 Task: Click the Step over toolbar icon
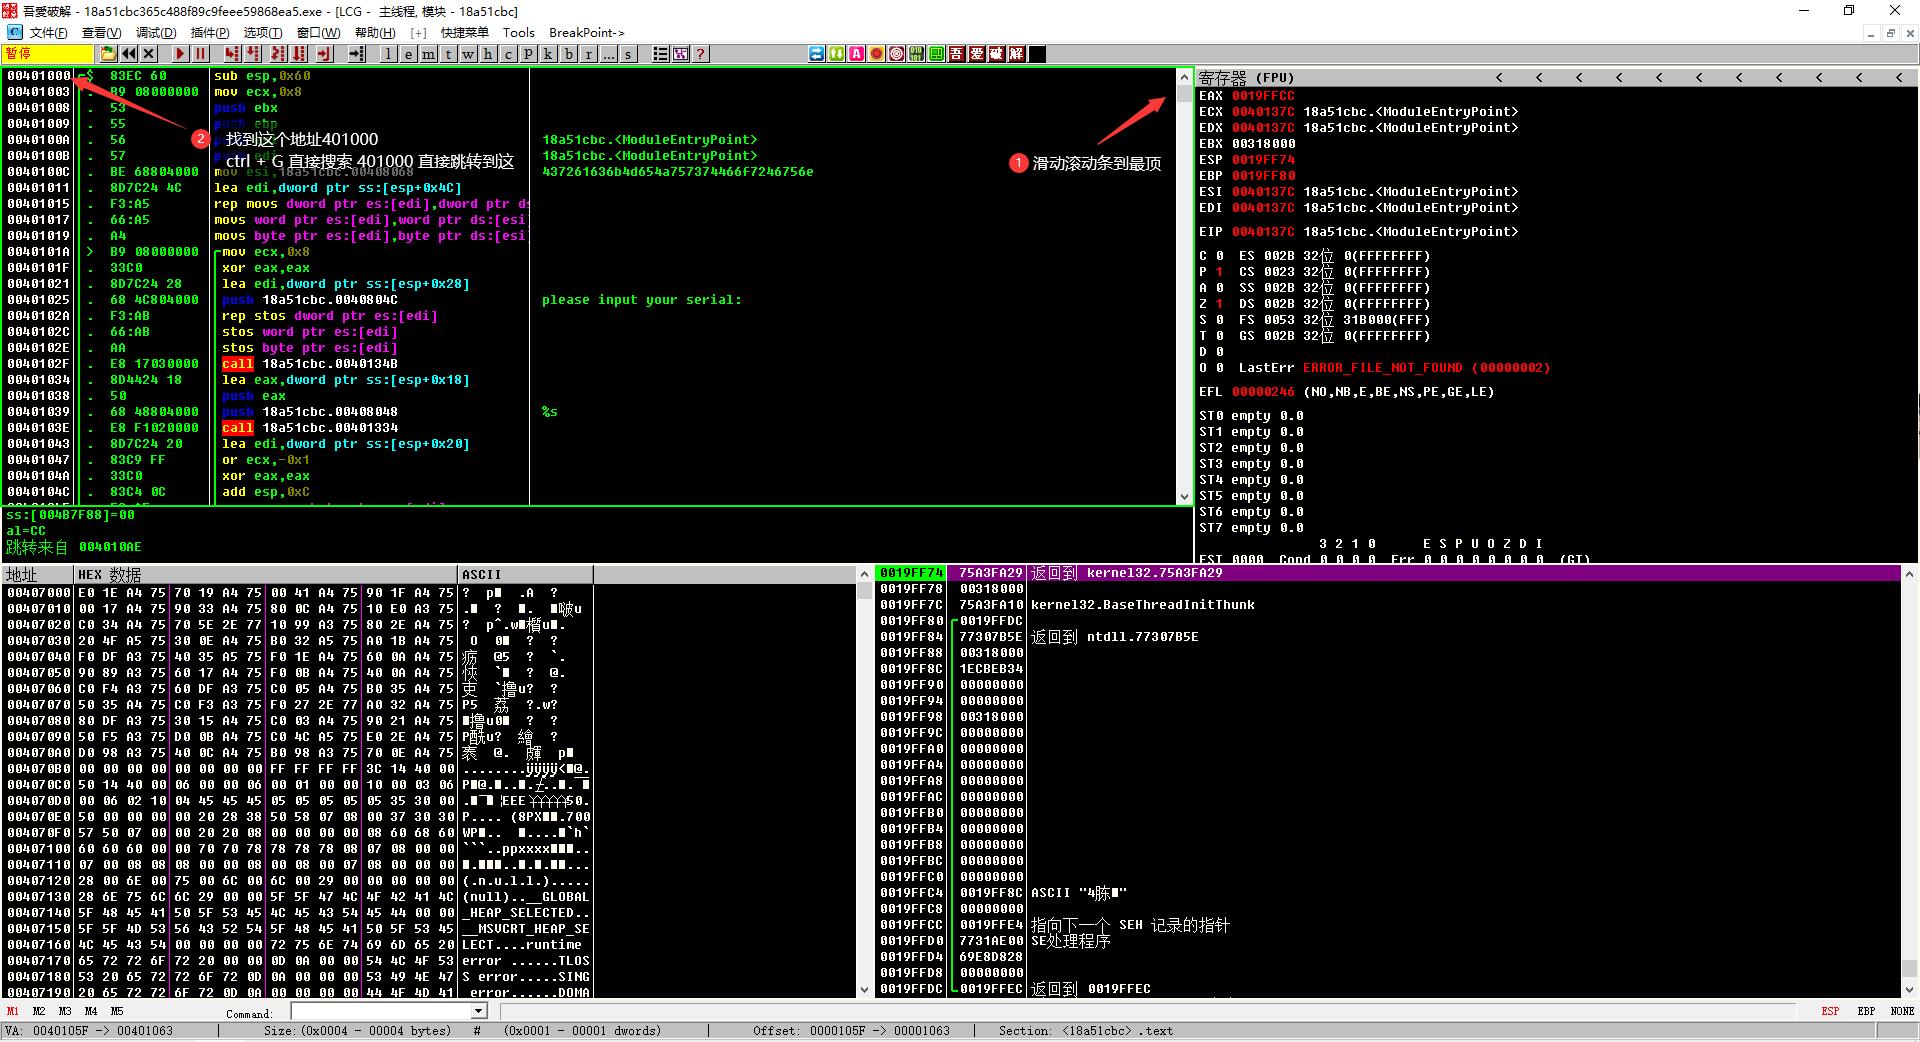(x=252, y=54)
